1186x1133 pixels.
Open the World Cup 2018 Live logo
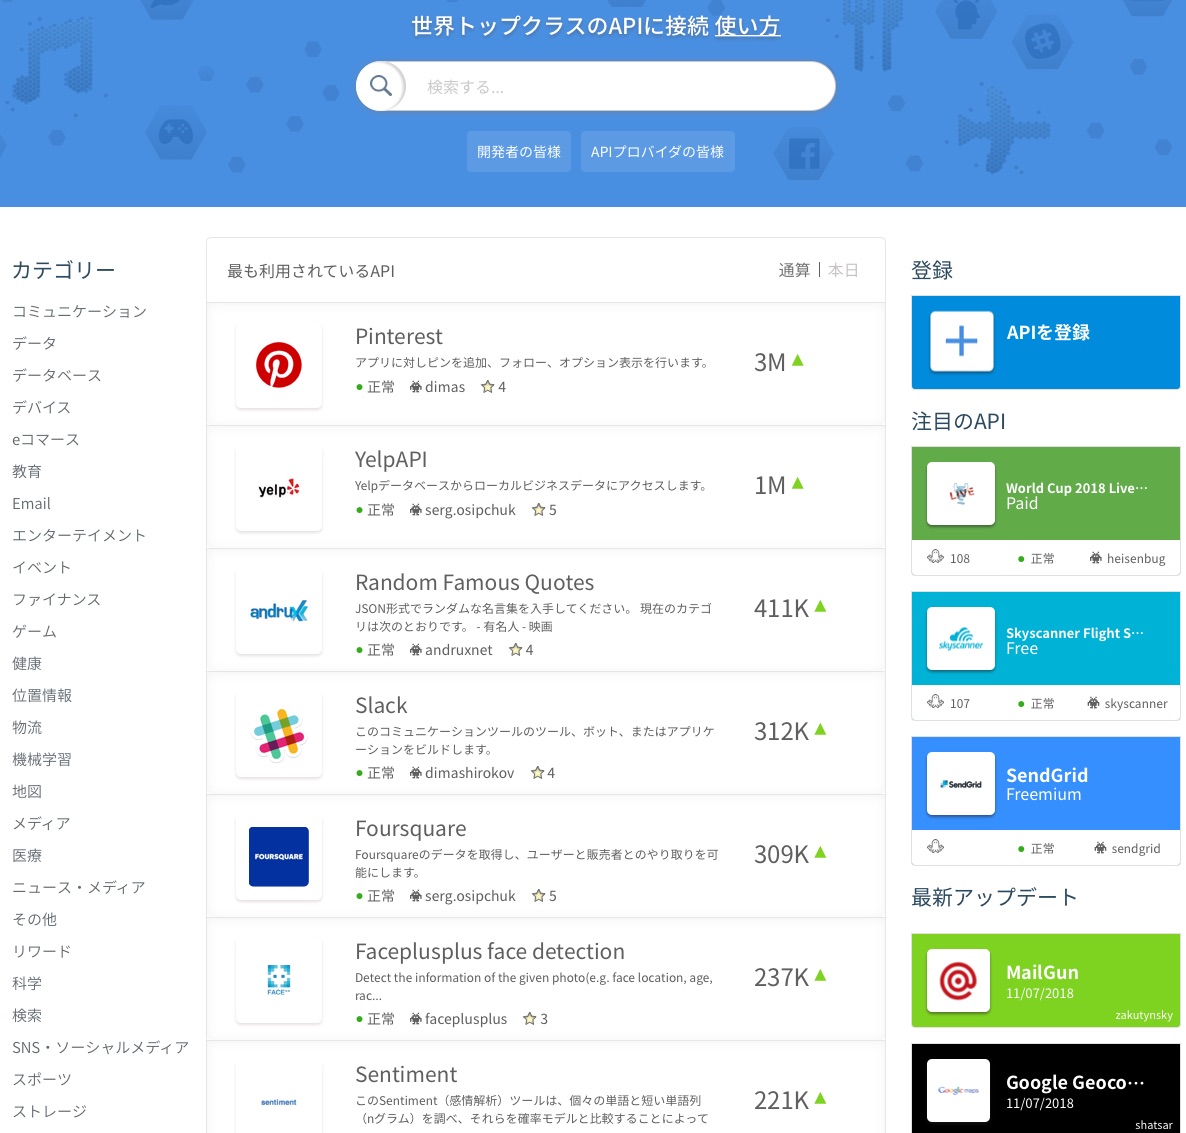click(x=961, y=493)
